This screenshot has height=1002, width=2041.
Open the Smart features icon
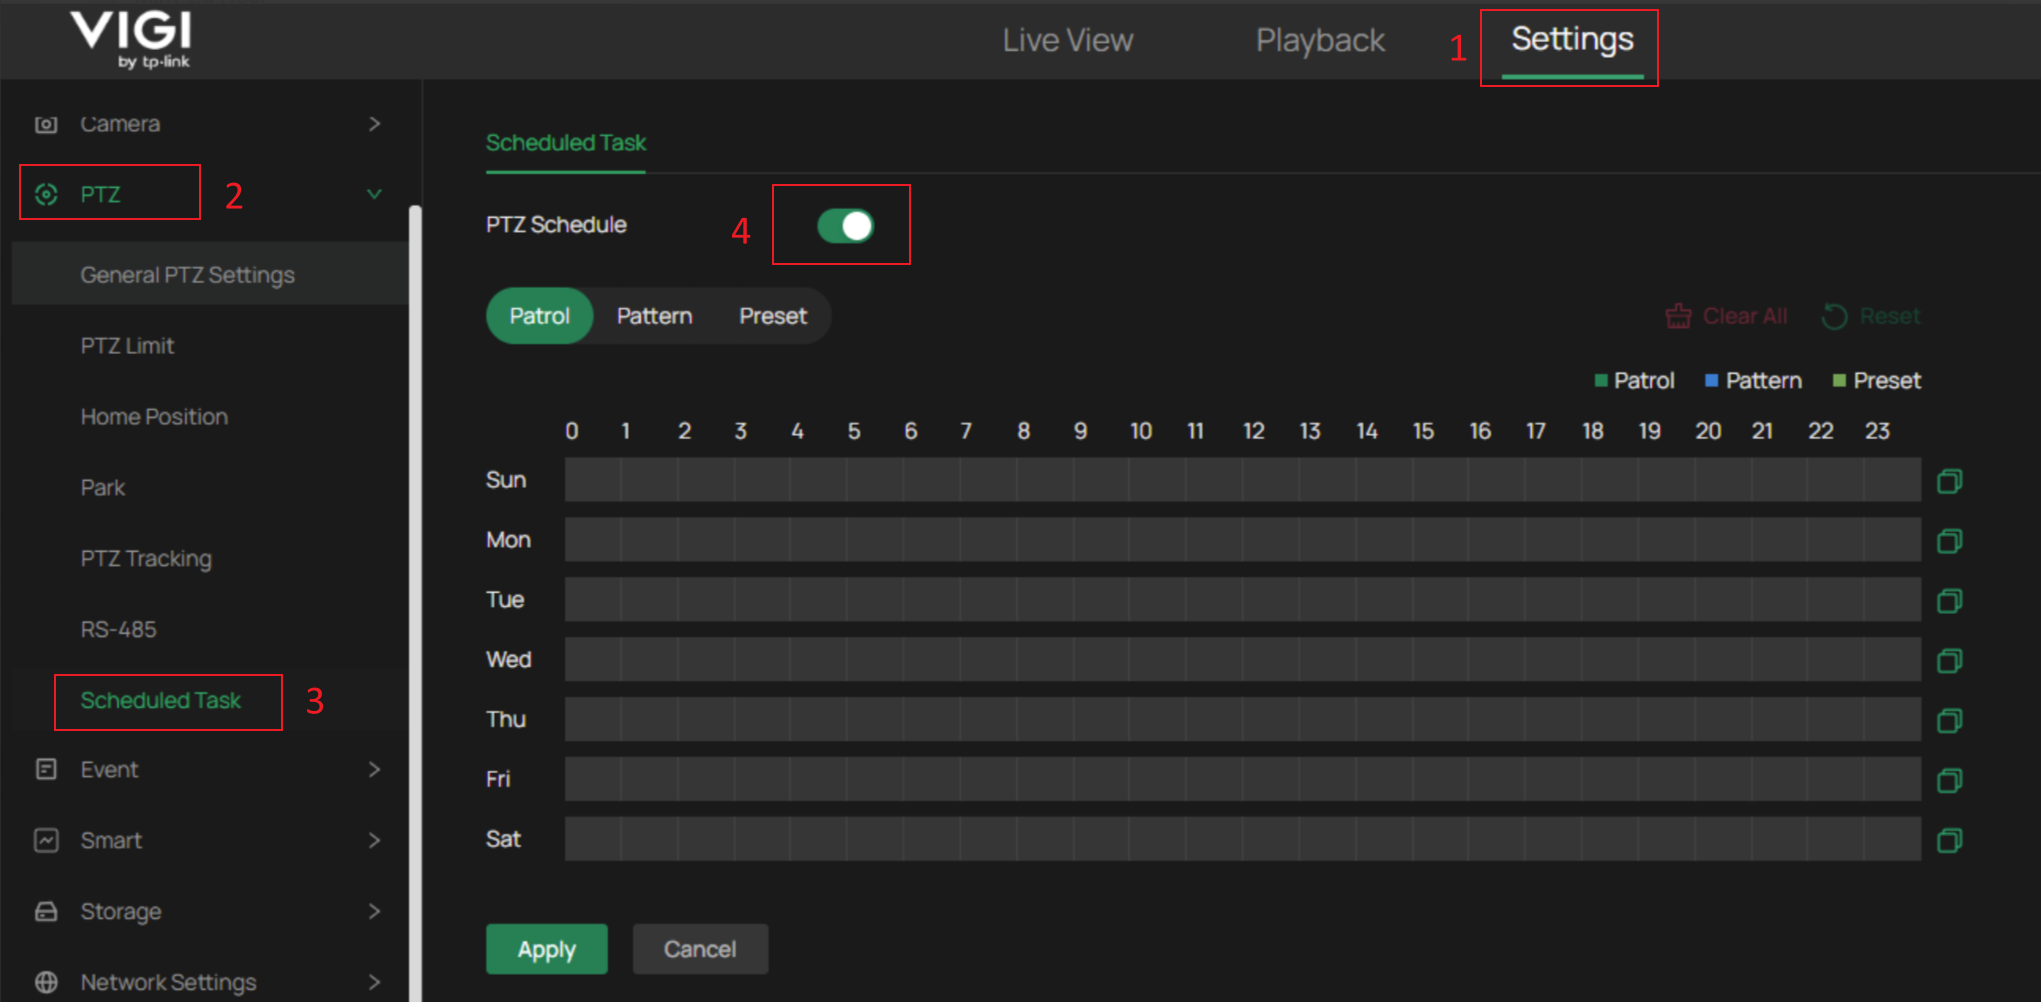coord(46,840)
